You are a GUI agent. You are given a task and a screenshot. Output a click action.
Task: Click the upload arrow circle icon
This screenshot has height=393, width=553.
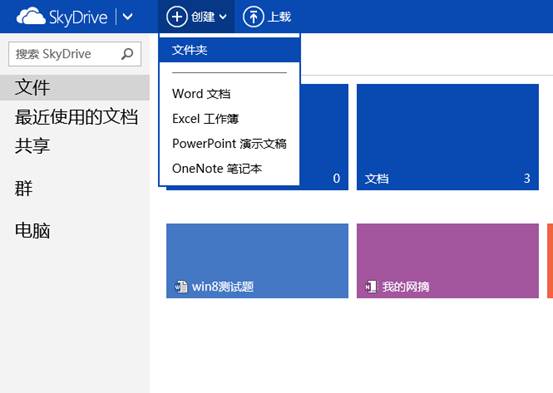coord(253,17)
